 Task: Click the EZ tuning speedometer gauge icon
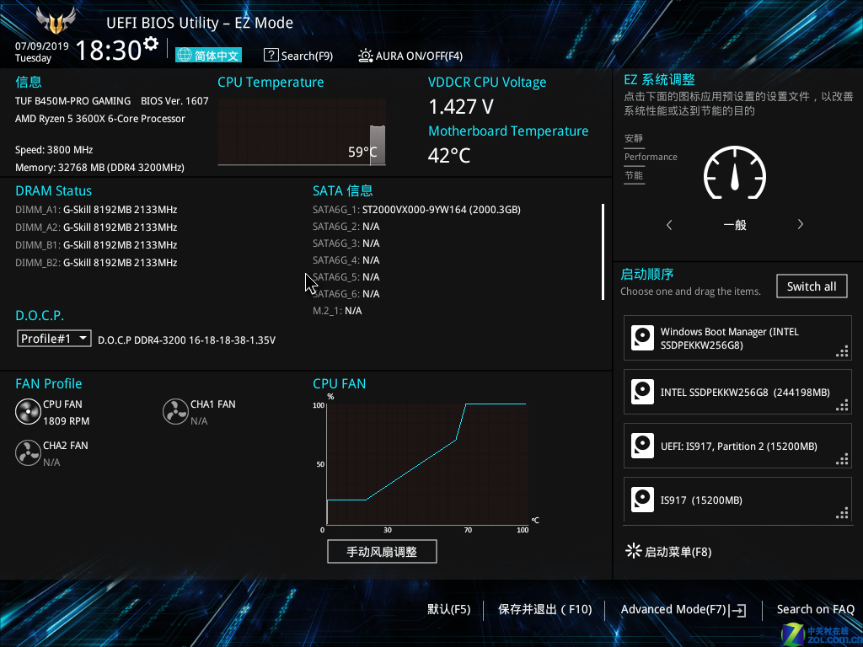735,173
